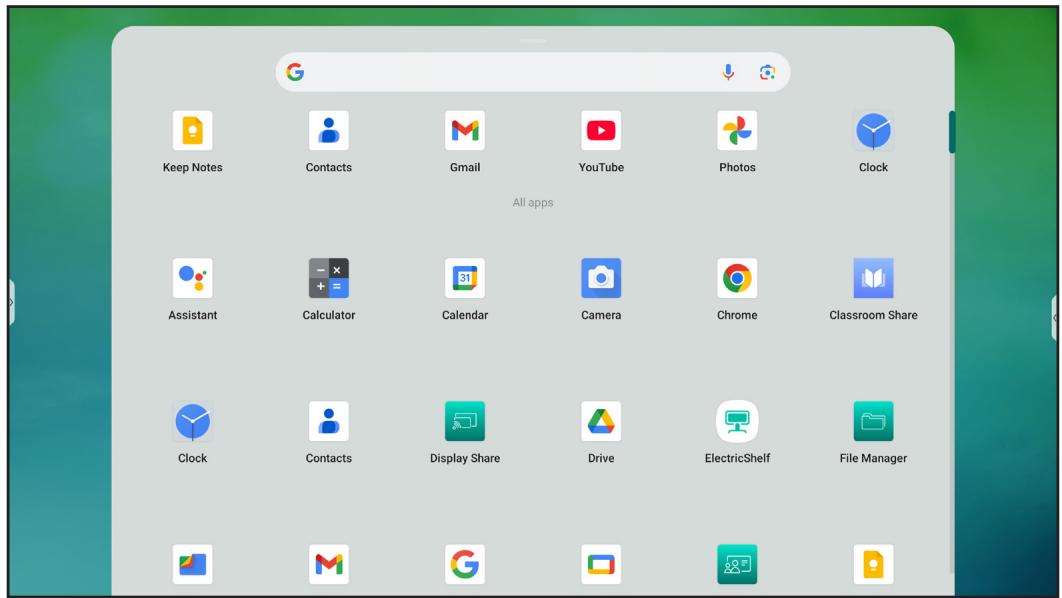Launch Gmail from the suggested apps row
The width and height of the screenshot is (1062, 598).
[x=465, y=130]
